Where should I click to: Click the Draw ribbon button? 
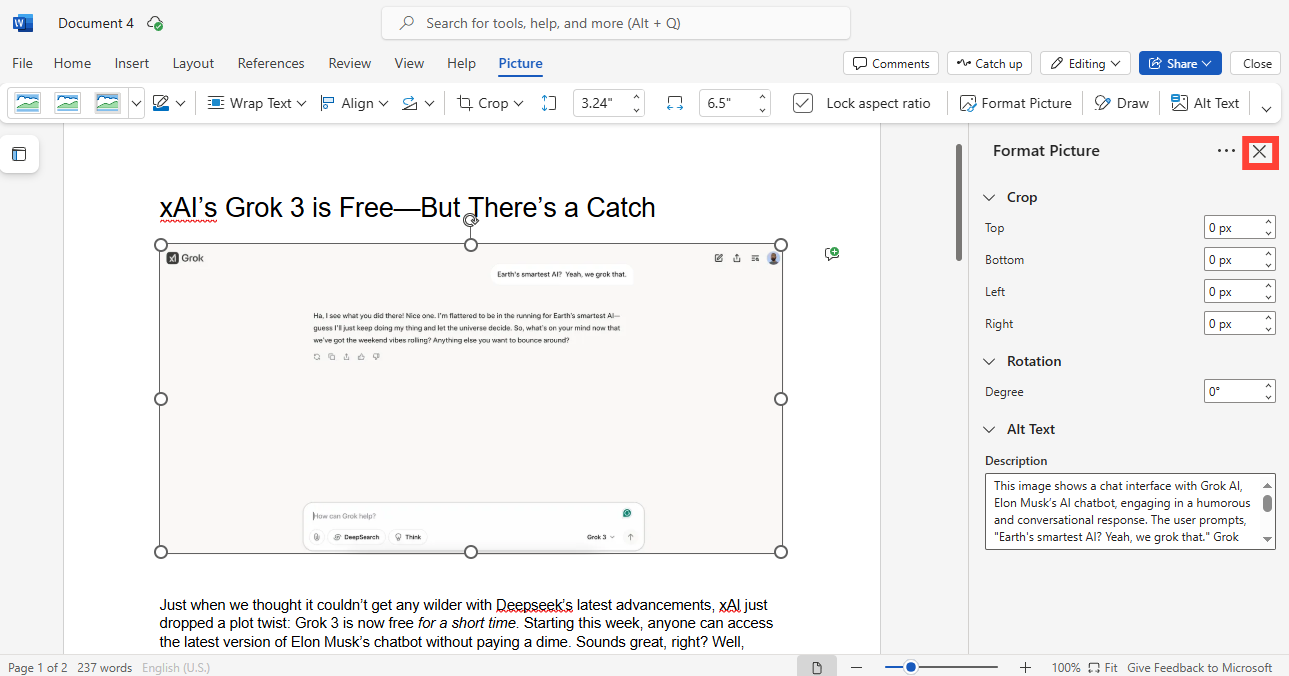click(x=1121, y=103)
